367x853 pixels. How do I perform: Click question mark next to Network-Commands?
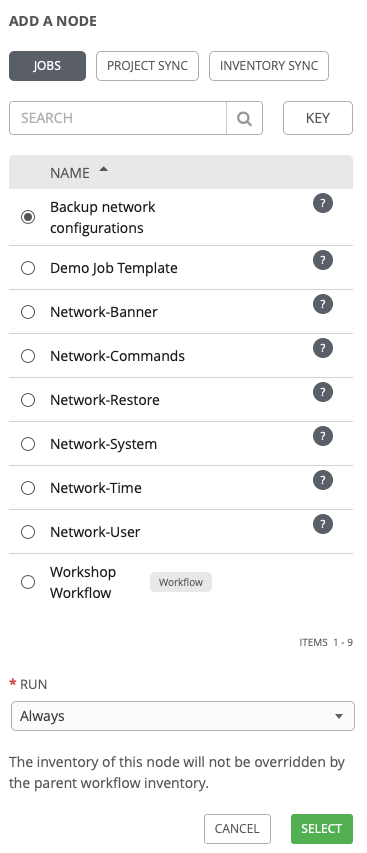coord(323,348)
